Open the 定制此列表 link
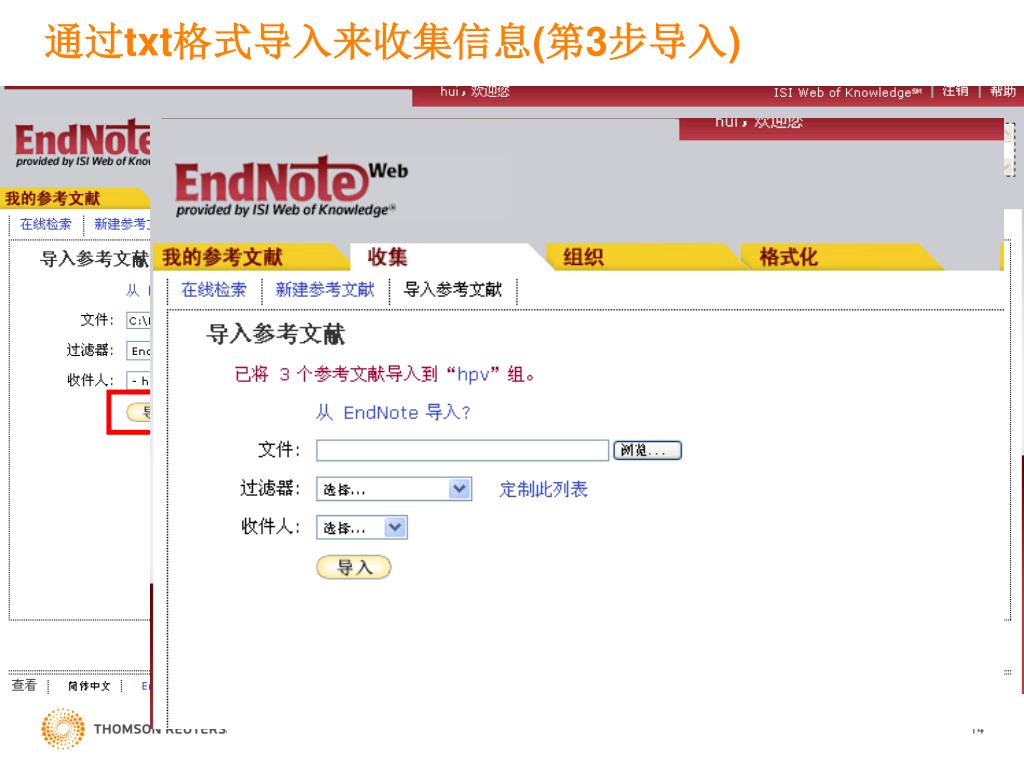The height and width of the screenshot is (768, 1024). pos(543,489)
